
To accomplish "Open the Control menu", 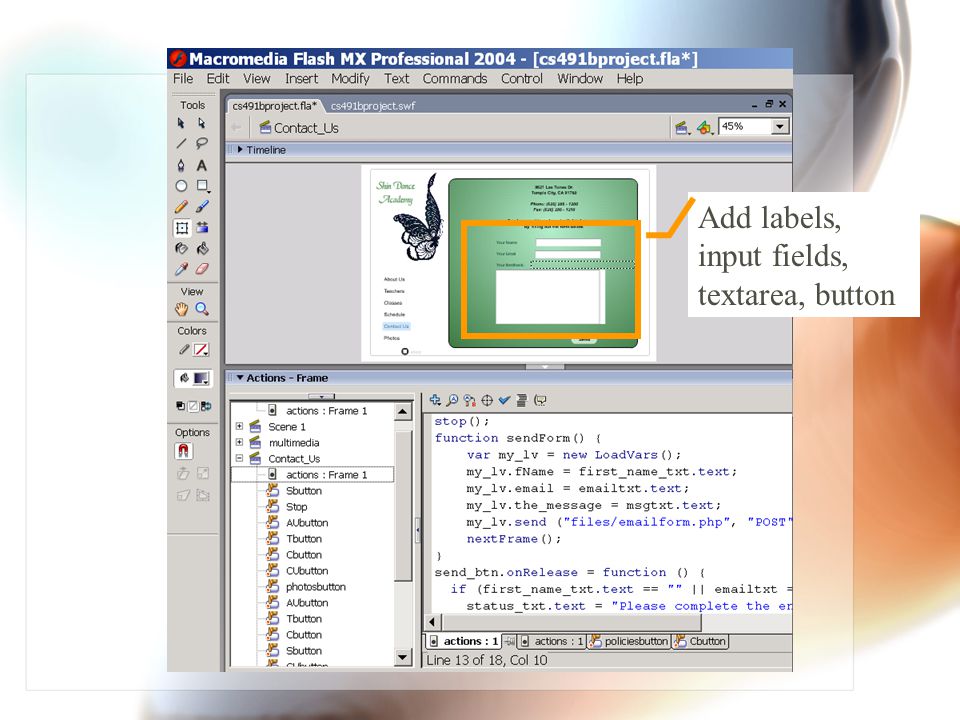I will [522, 78].
